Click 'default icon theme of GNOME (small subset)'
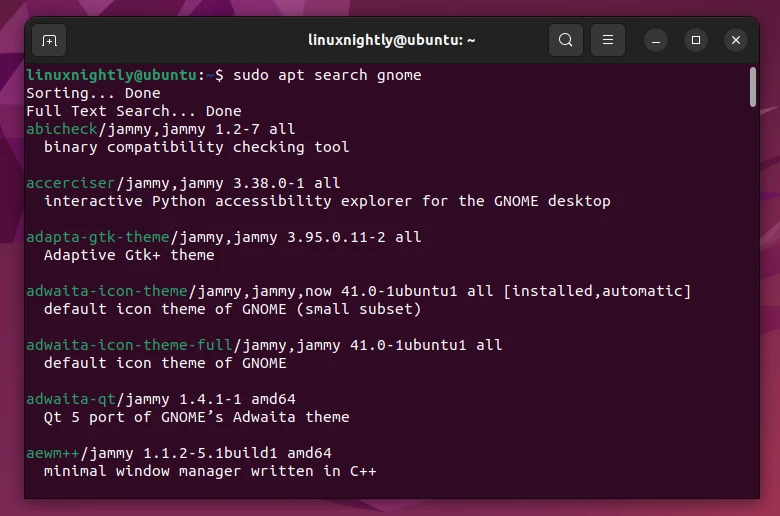Image resolution: width=780 pixels, height=516 pixels. (x=232, y=310)
